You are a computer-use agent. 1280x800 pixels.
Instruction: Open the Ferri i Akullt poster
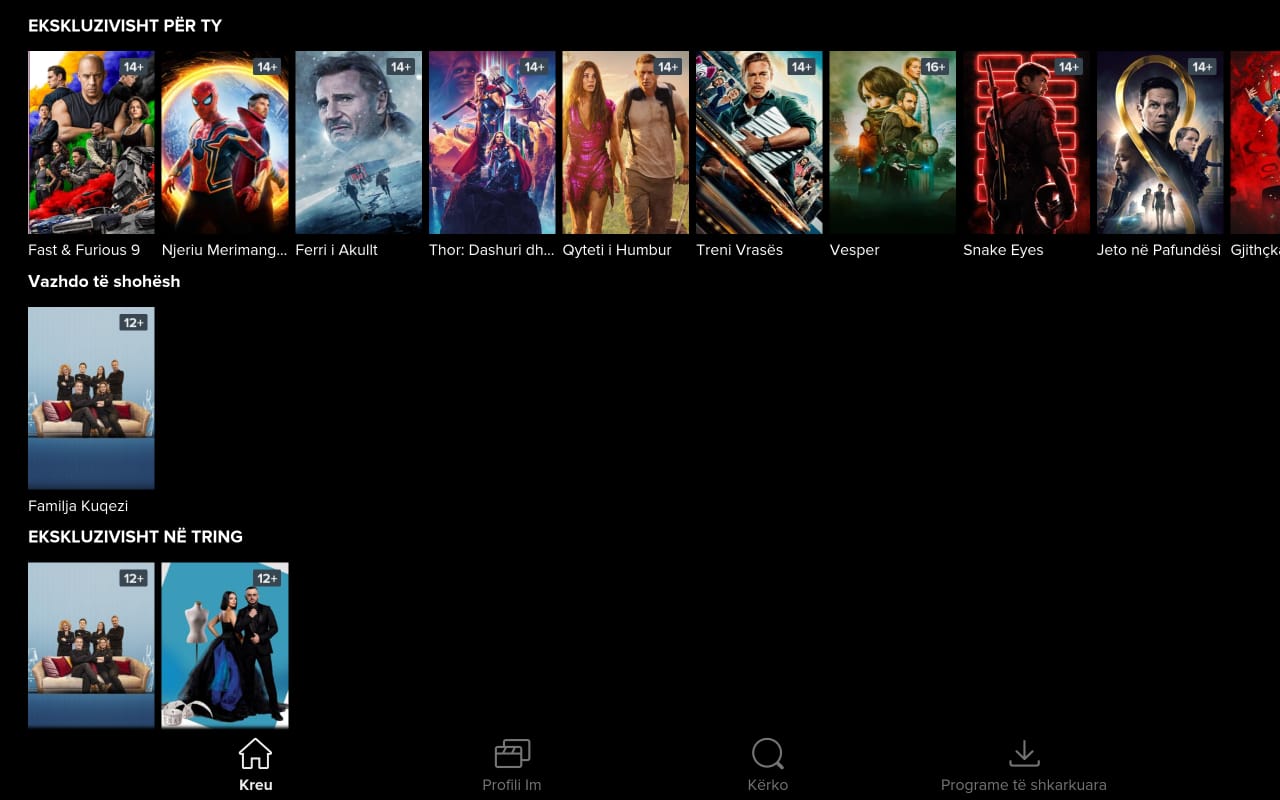358,143
